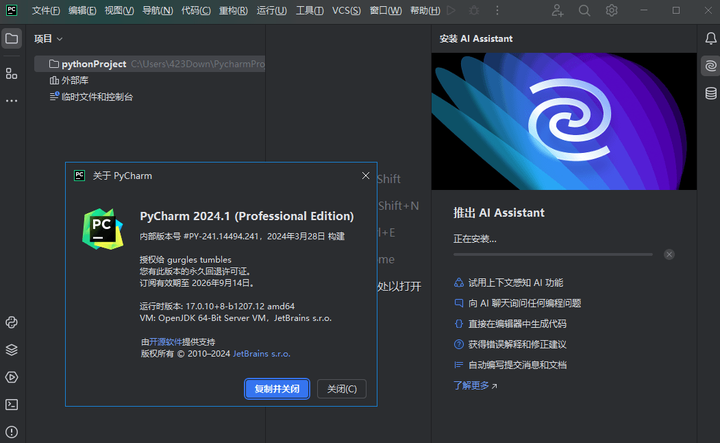Open the 编辑(E) menu
The width and height of the screenshot is (720, 443).
(x=82, y=10)
